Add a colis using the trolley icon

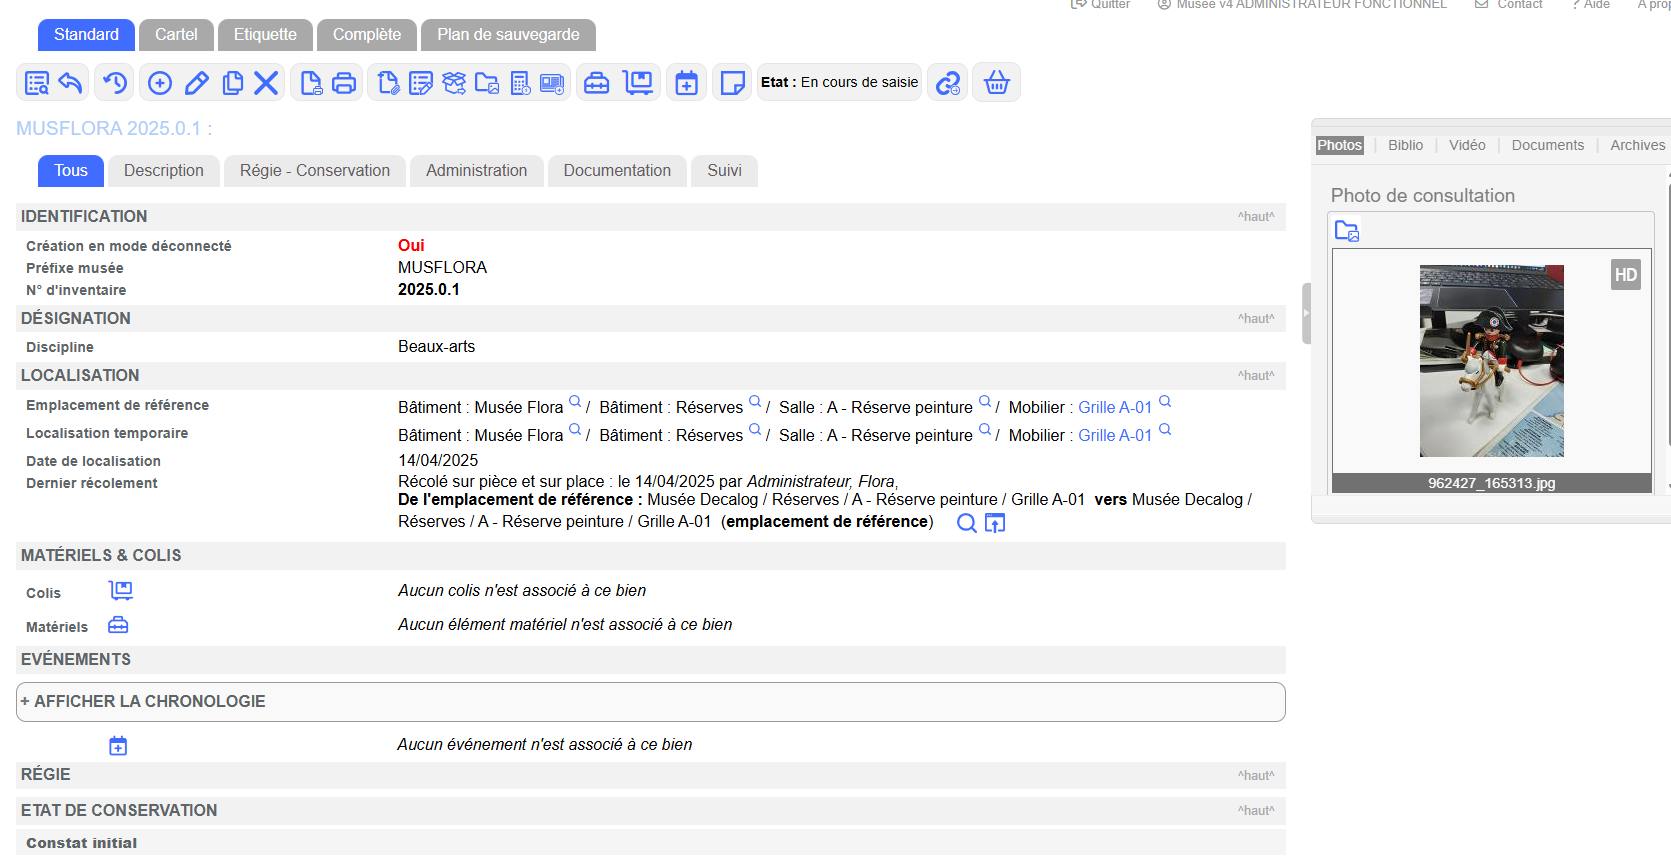pyautogui.click(x=121, y=591)
